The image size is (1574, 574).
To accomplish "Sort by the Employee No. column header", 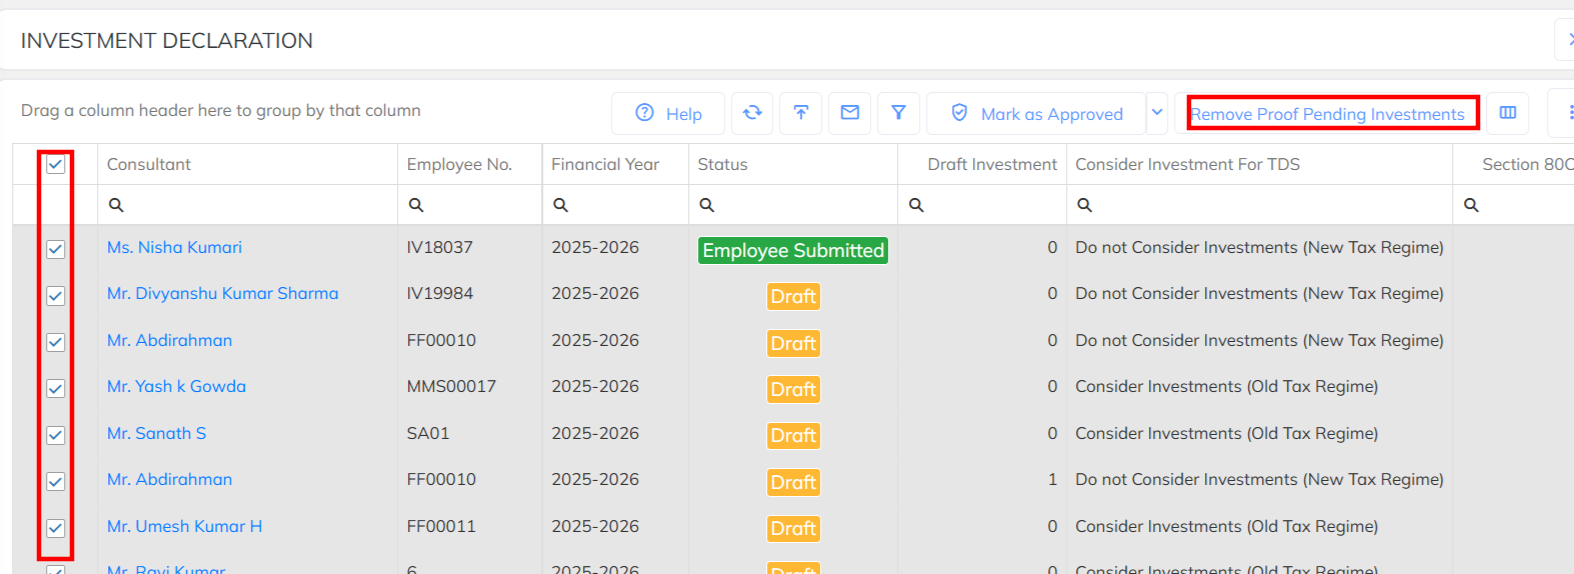I will [x=459, y=164].
